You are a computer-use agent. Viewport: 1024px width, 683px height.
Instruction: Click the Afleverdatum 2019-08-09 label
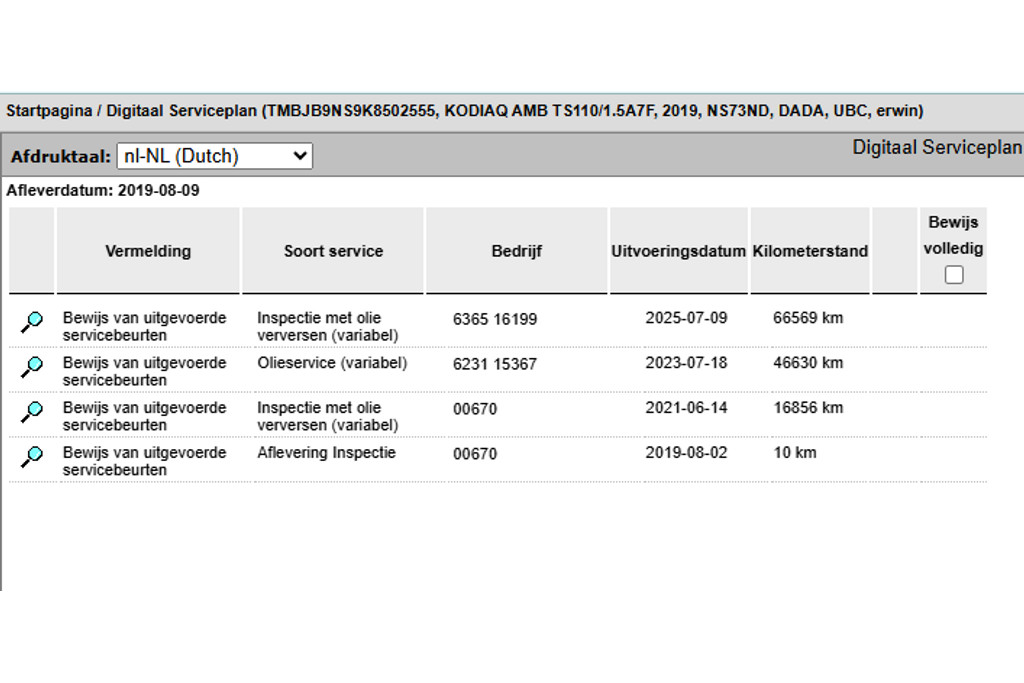point(103,190)
